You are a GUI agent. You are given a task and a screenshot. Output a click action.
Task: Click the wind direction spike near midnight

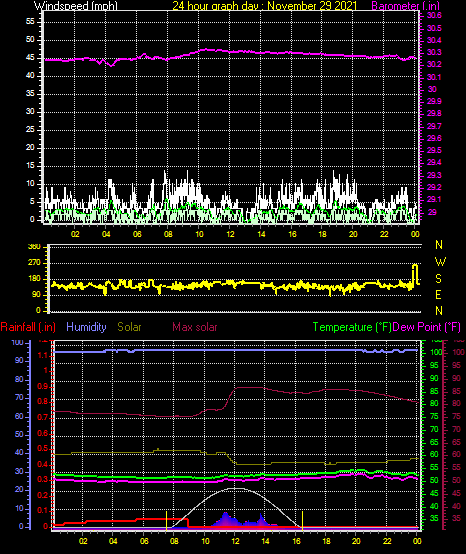click(x=415, y=273)
